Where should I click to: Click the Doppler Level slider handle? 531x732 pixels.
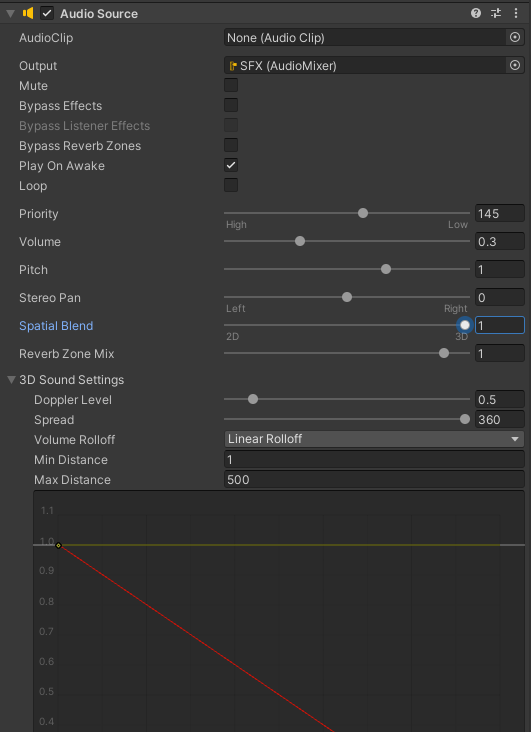(253, 399)
